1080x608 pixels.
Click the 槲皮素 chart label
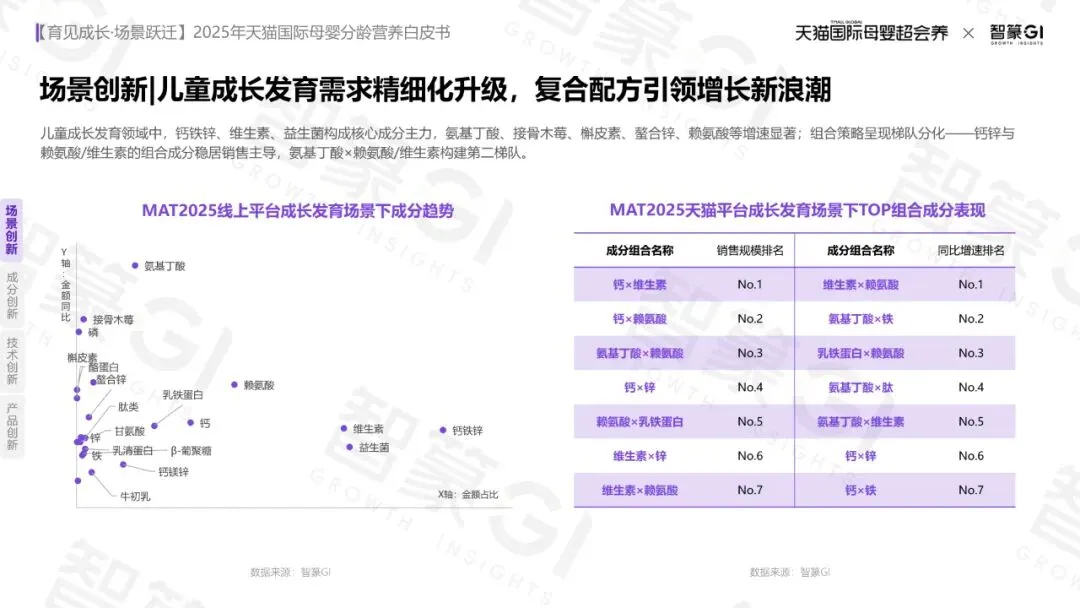(81, 357)
